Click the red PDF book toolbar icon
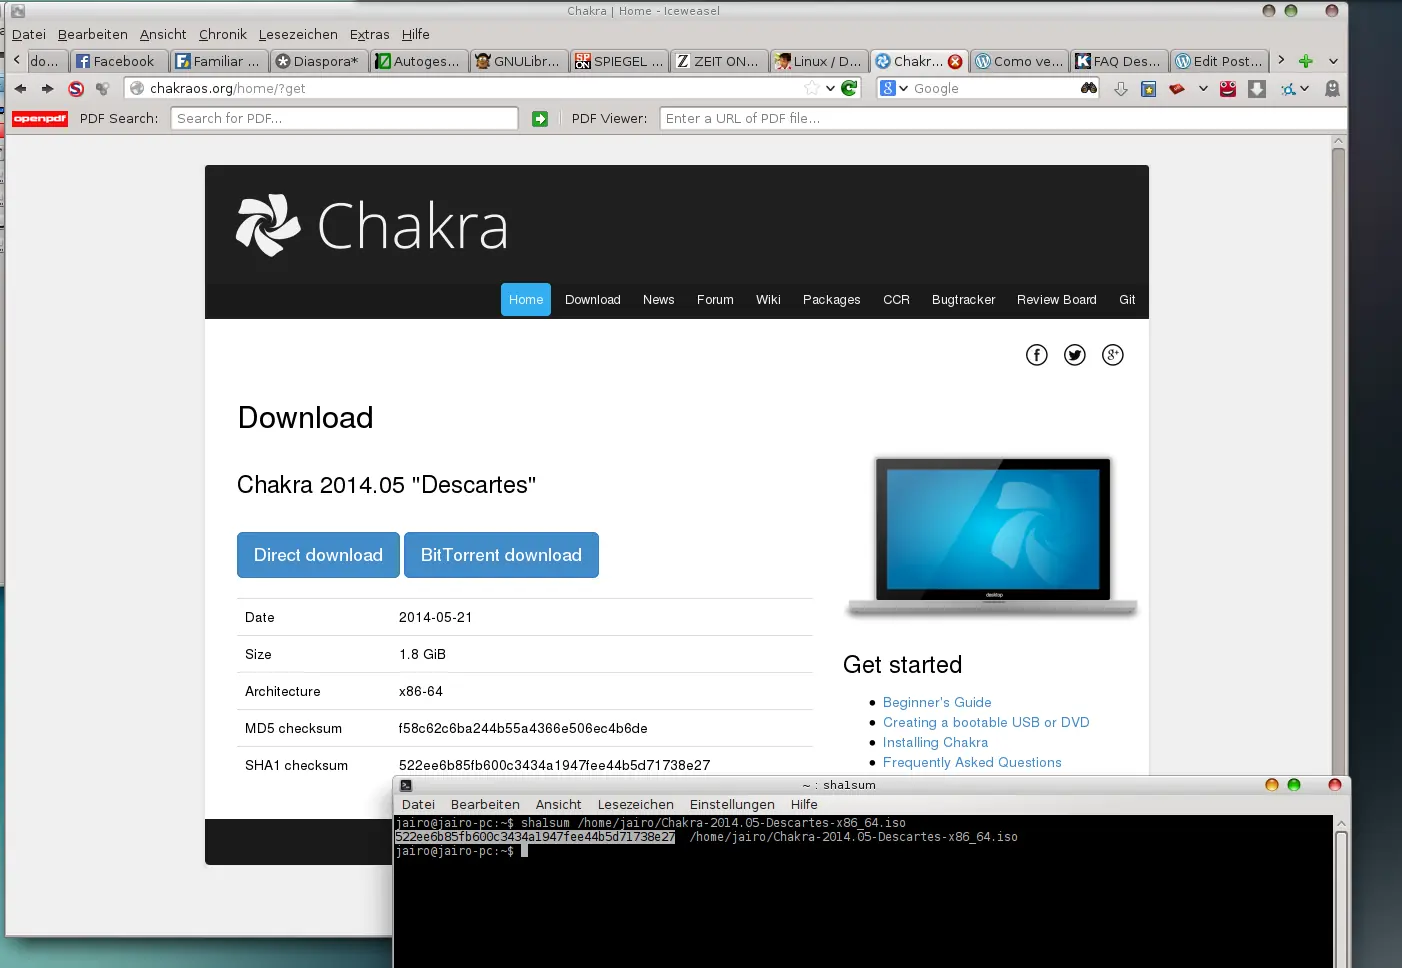This screenshot has height=968, width=1402. tap(1177, 89)
